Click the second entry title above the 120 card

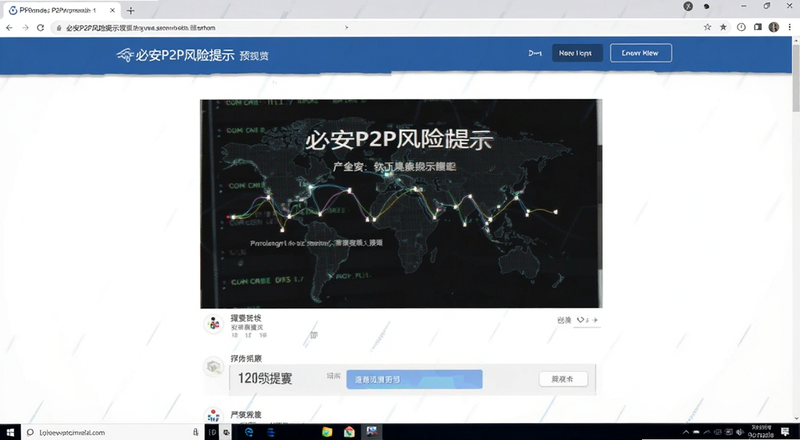tap(246, 359)
